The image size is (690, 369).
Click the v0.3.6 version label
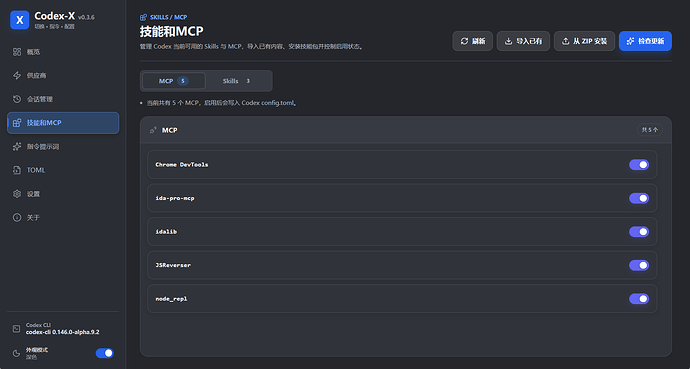[86, 17]
